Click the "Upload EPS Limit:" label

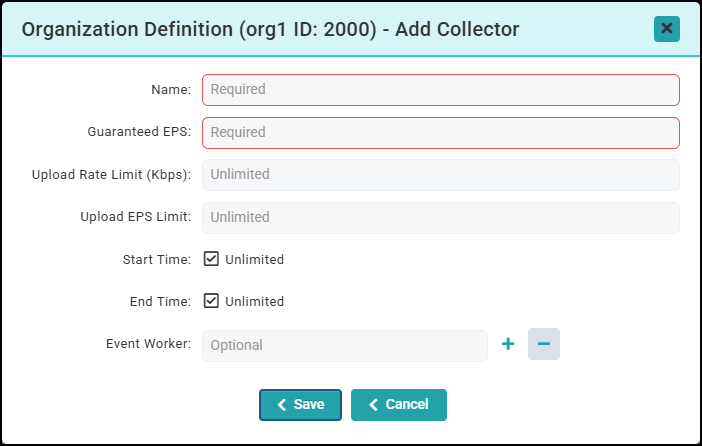[135, 217]
